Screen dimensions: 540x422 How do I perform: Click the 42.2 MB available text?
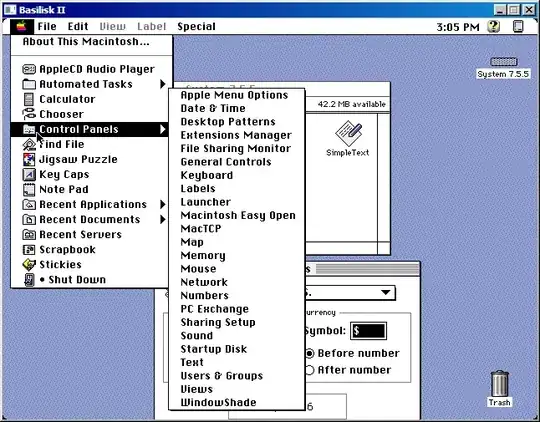point(352,104)
